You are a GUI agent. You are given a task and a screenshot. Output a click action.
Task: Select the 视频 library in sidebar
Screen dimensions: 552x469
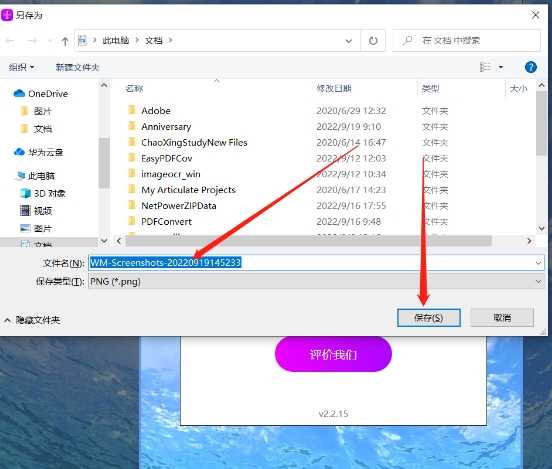tap(36, 211)
